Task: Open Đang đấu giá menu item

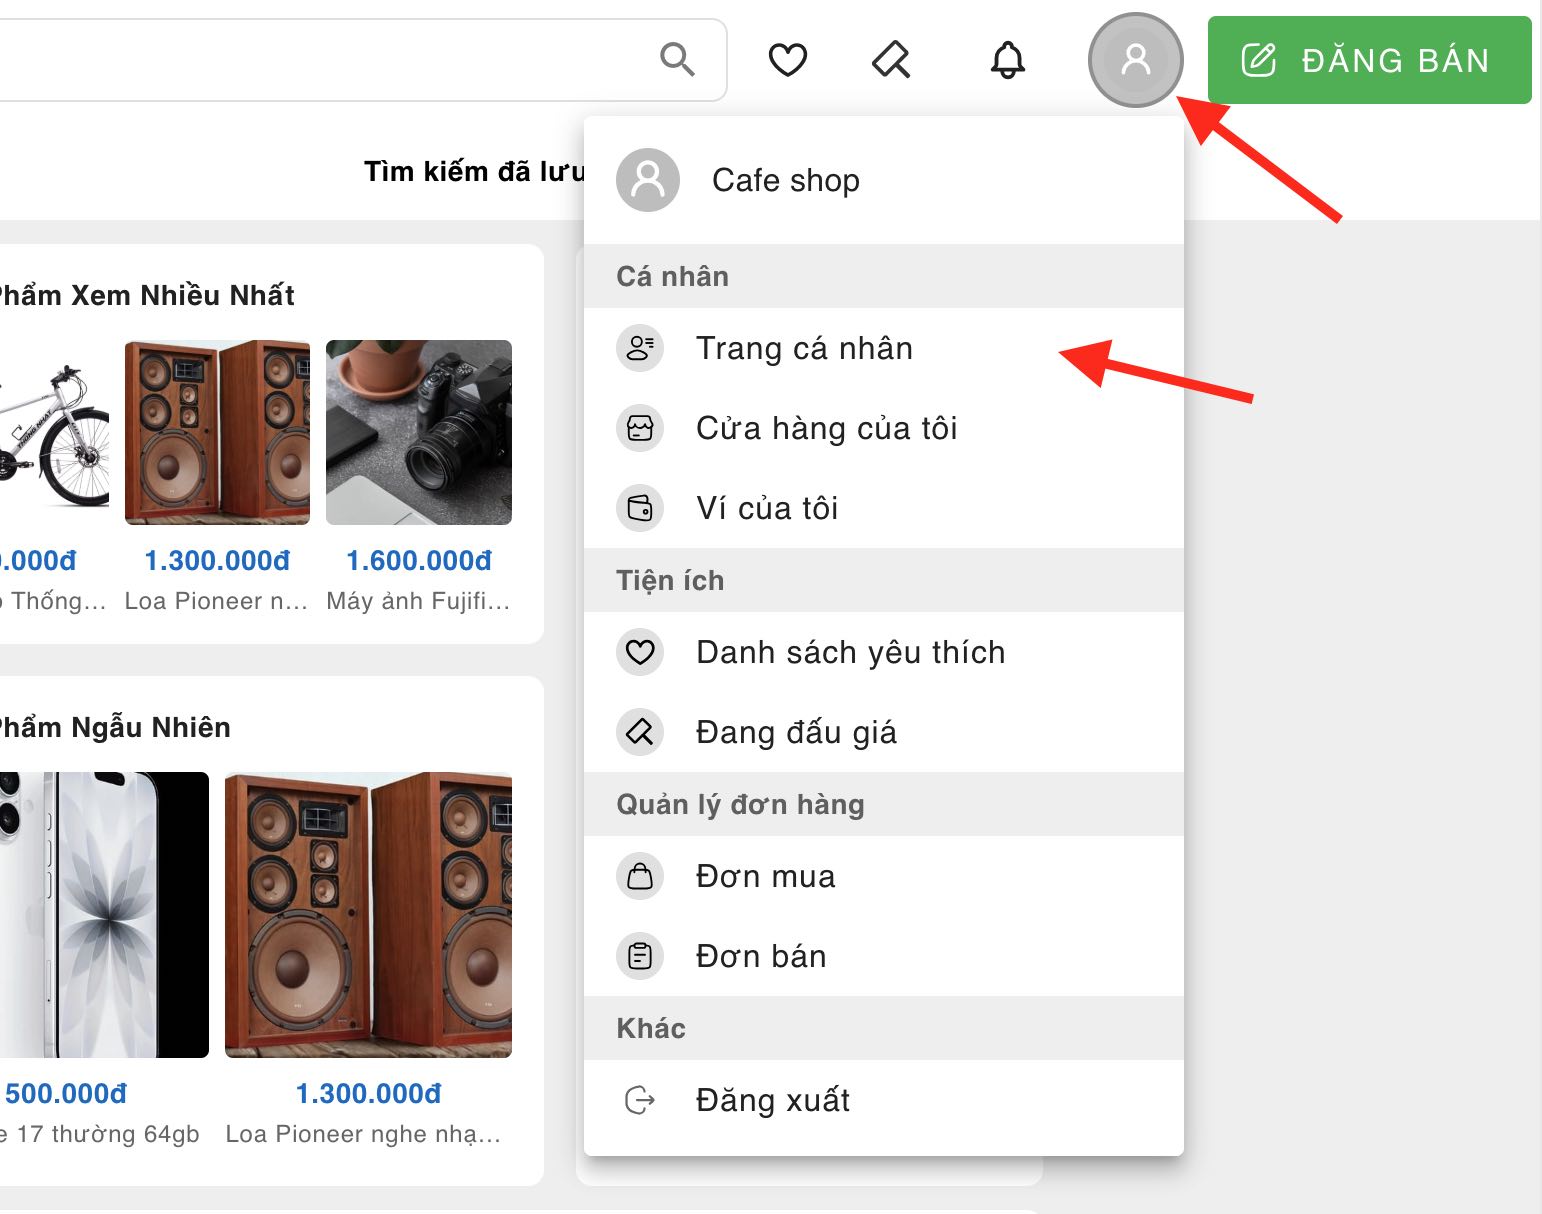Action: pyautogui.click(x=884, y=732)
